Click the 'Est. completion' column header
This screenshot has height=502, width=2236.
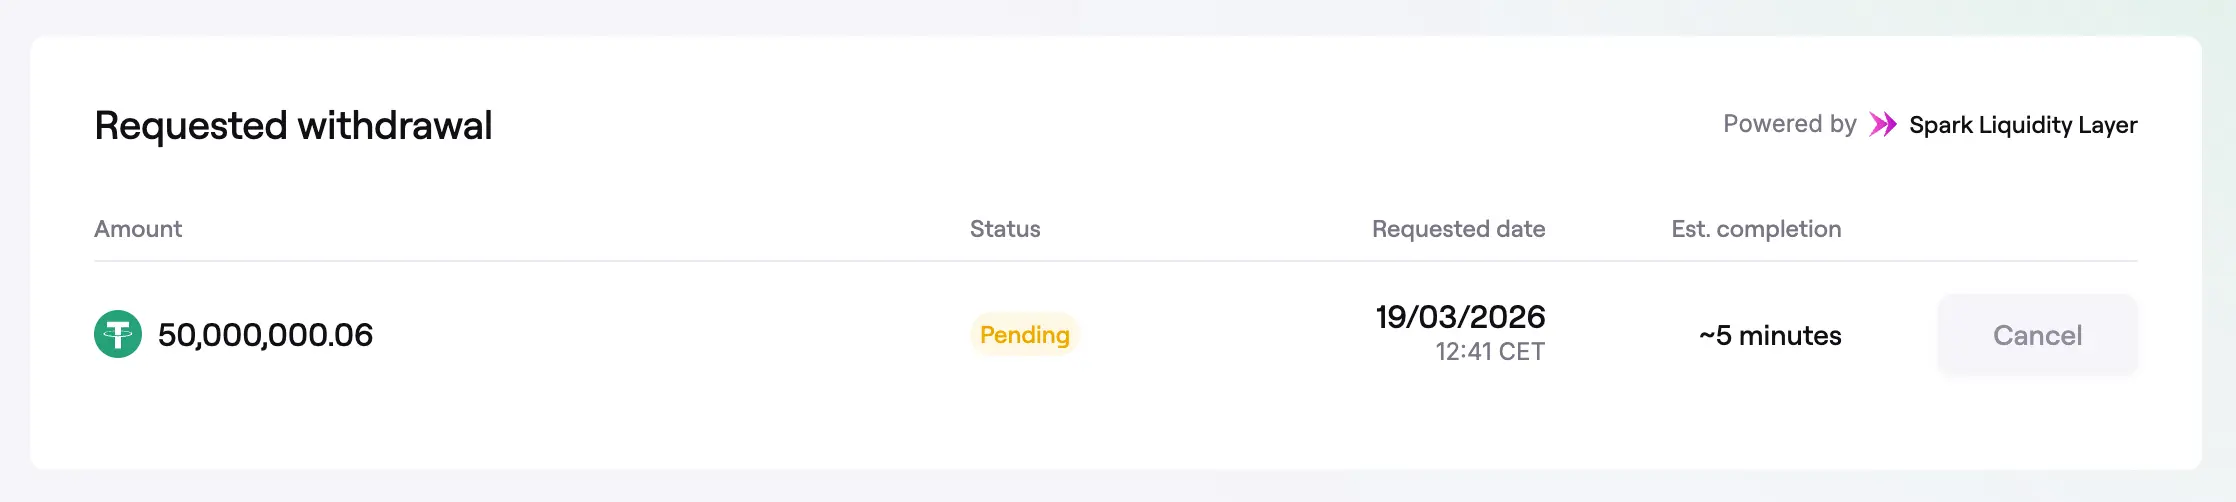tap(1756, 229)
